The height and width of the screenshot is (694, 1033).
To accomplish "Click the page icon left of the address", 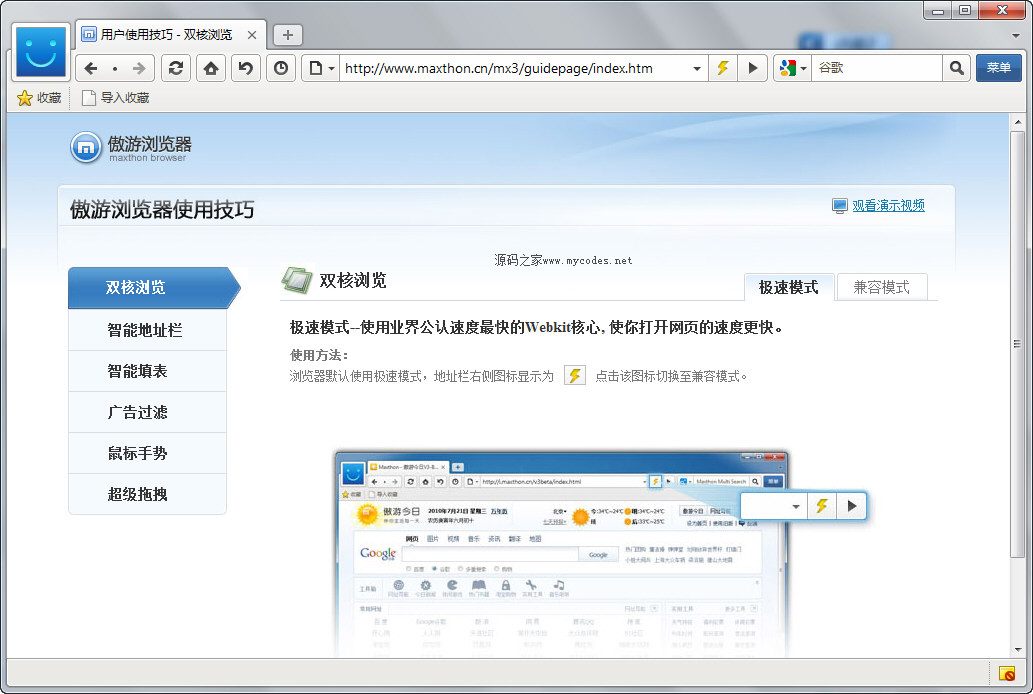I will pyautogui.click(x=316, y=68).
